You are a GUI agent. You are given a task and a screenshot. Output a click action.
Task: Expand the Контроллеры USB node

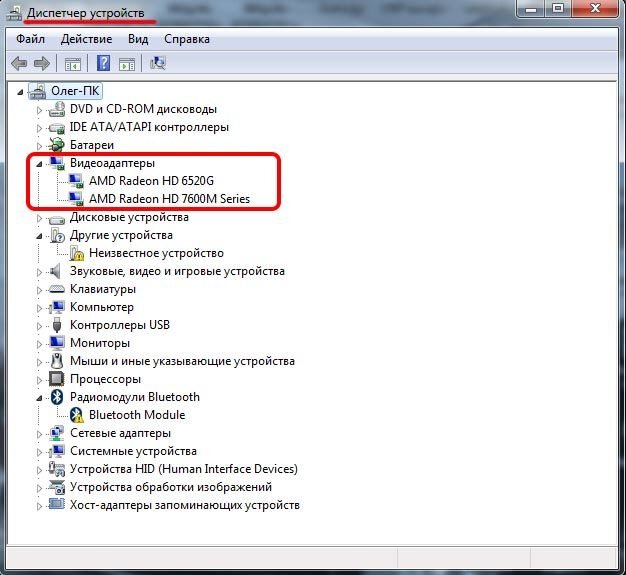(x=39, y=326)
